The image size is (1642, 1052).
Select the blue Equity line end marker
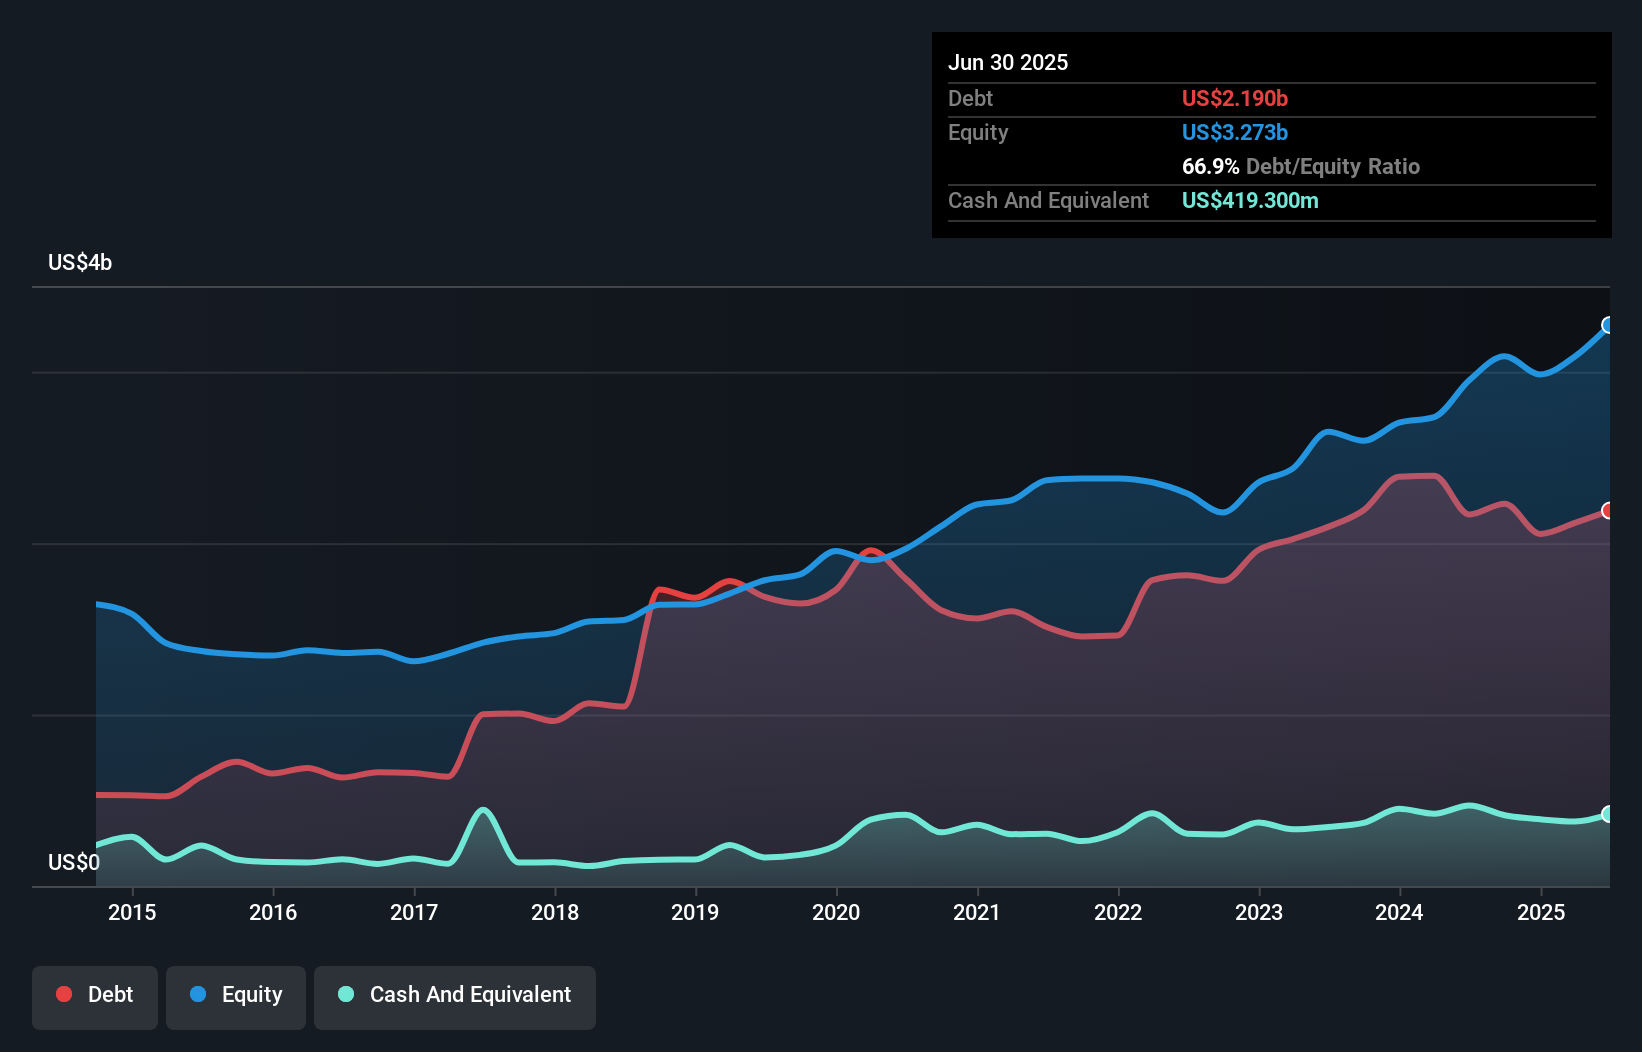tap(1608, 325)
